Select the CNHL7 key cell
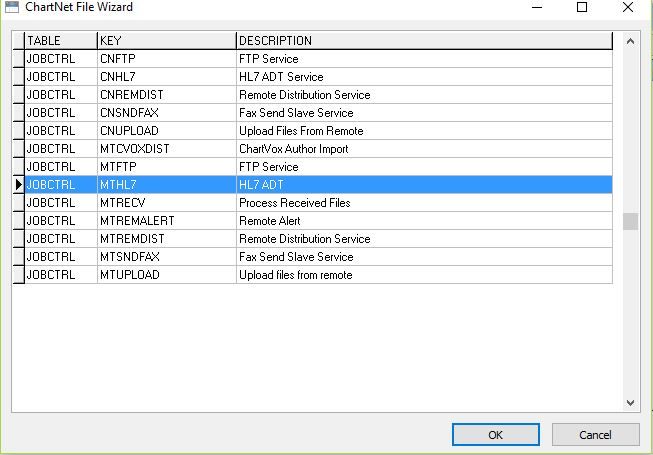 click(167, 77)
